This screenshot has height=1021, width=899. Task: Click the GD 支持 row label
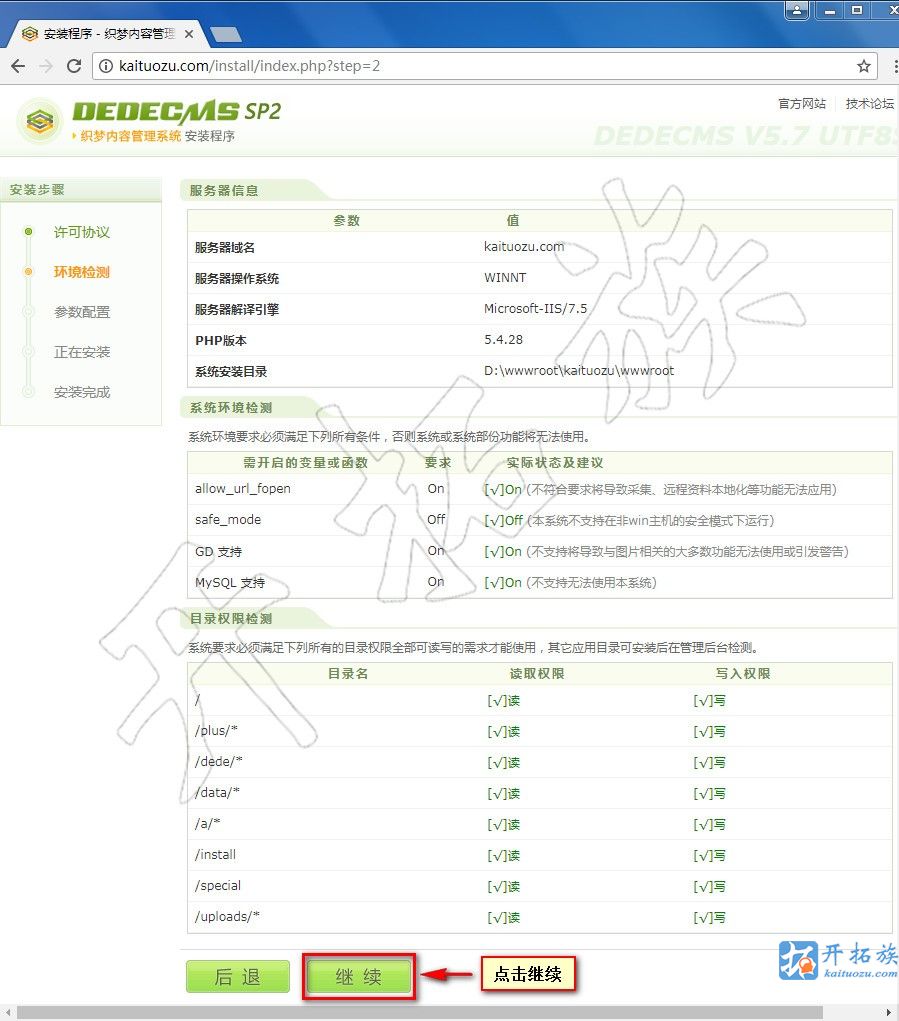[x=218, y=552]
